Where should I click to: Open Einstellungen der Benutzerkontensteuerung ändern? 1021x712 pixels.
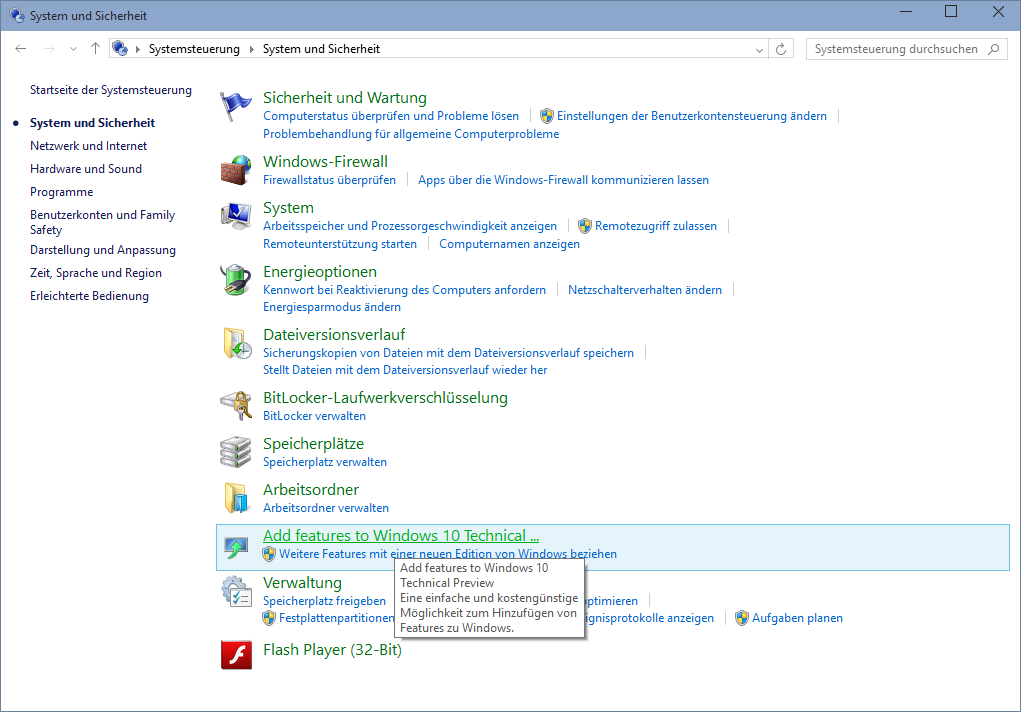click(x=692, y=116)
